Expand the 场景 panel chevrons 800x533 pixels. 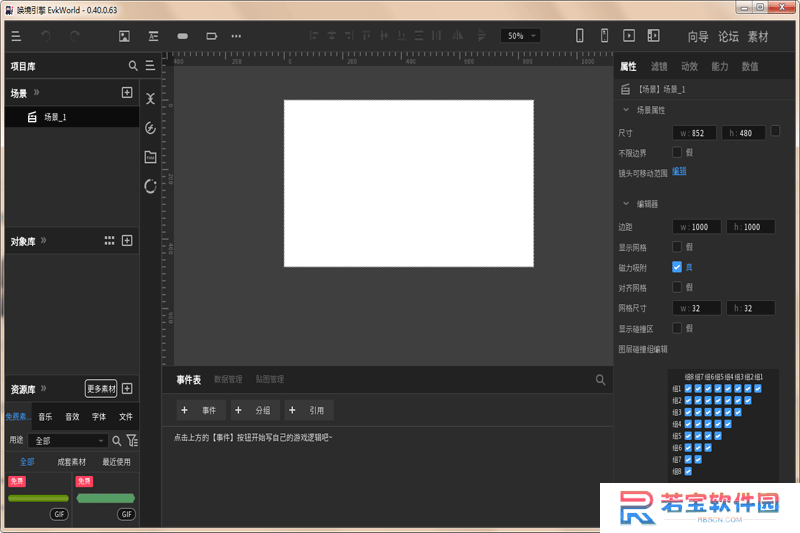[36, 93]
